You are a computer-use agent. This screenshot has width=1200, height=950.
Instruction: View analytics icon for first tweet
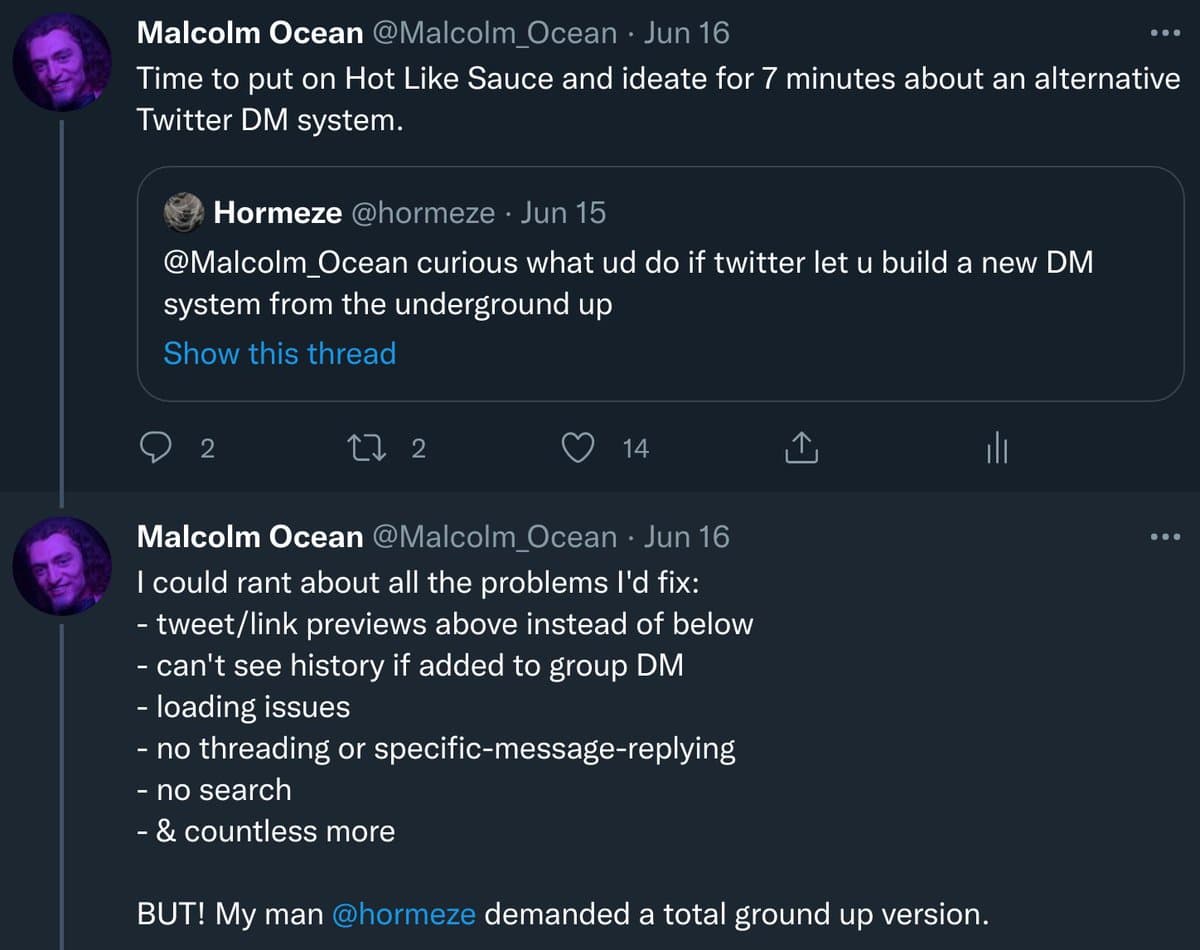997,450
